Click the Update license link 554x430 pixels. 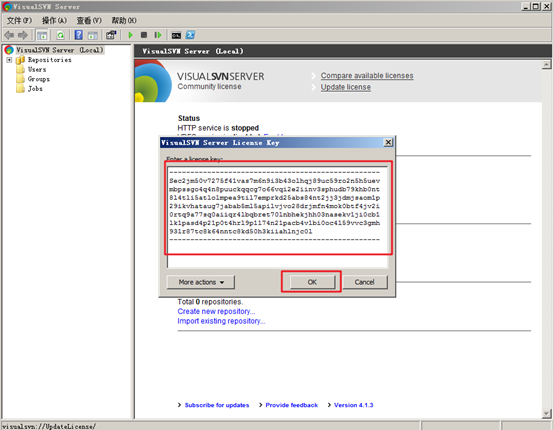(x=346, y=87)
